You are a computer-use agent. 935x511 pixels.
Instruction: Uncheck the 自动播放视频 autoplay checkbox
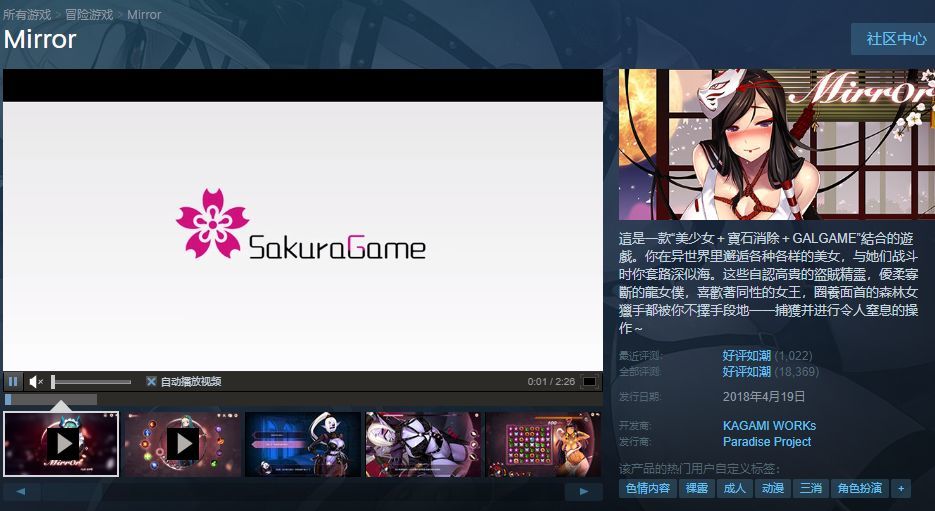(x=151, y=382)
